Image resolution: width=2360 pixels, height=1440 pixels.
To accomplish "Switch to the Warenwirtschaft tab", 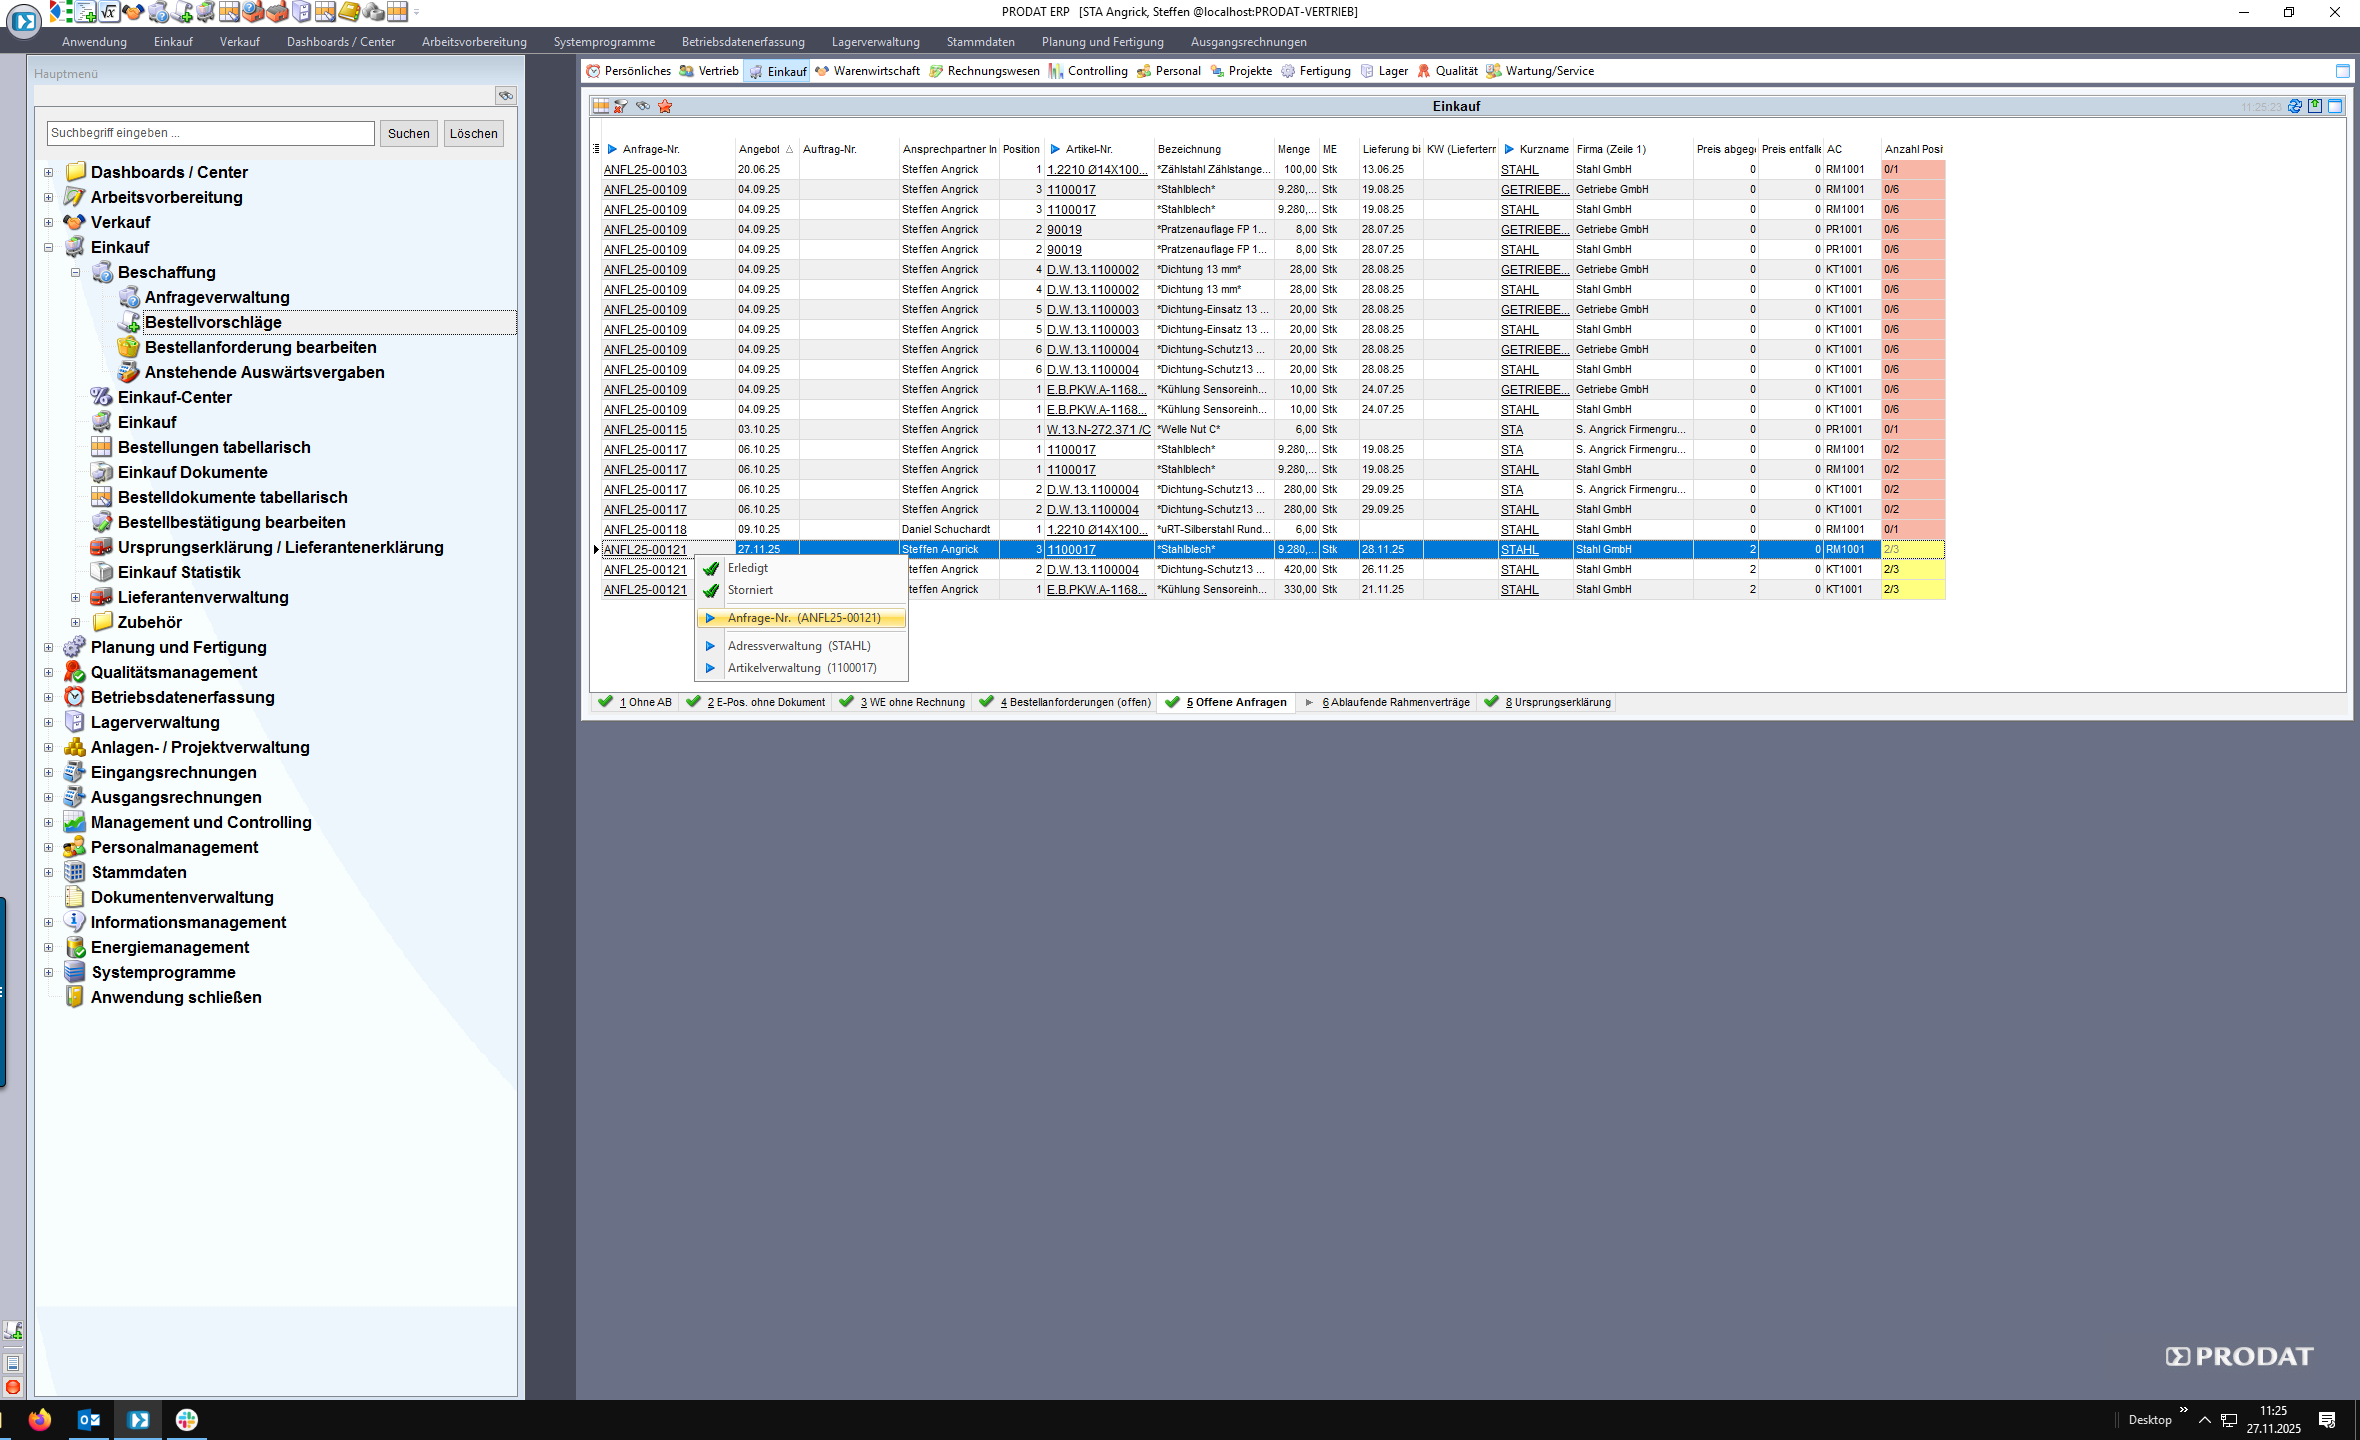I will (x=868, y=71).
